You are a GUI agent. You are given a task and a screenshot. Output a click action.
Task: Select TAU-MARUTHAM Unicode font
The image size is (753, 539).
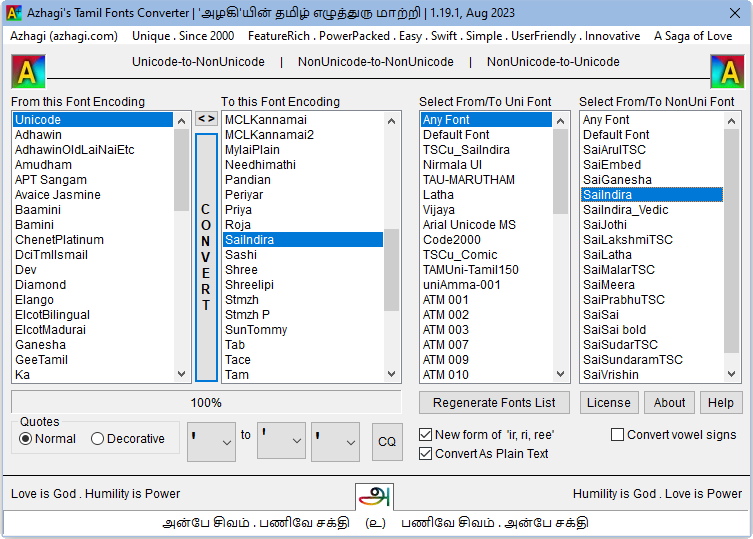486,180
